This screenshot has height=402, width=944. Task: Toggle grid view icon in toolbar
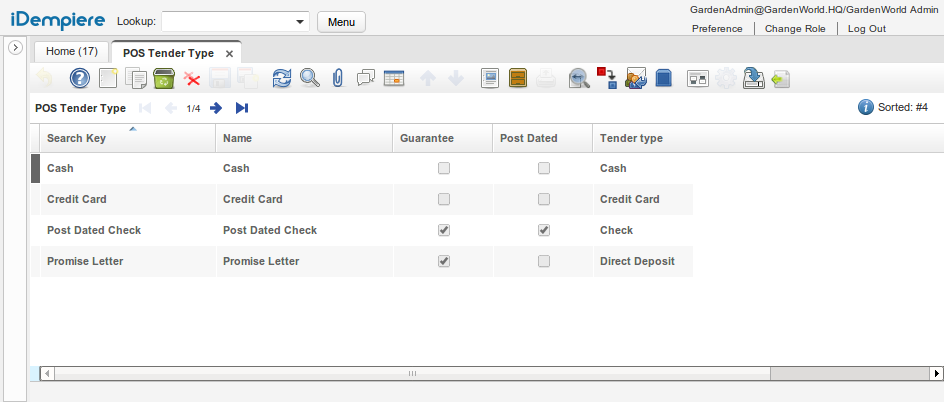(x=394, y=78)
